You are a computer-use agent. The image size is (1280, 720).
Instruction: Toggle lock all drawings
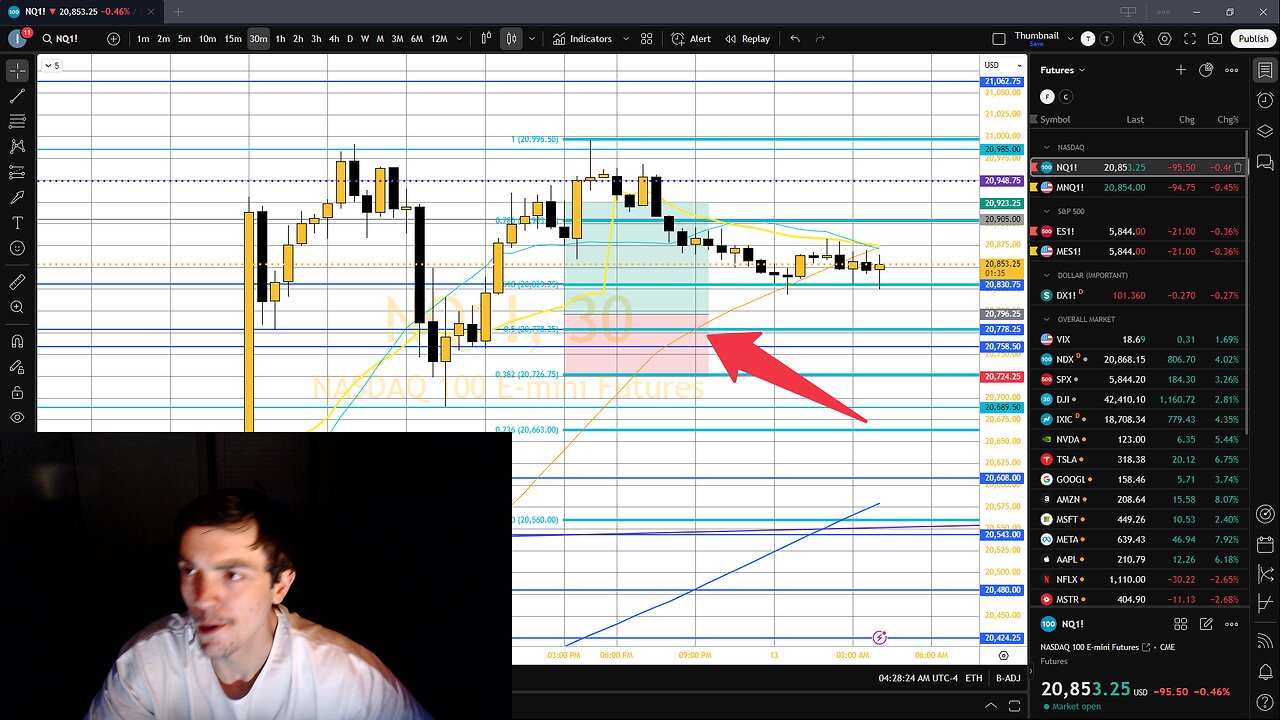(x=17, y=392)
